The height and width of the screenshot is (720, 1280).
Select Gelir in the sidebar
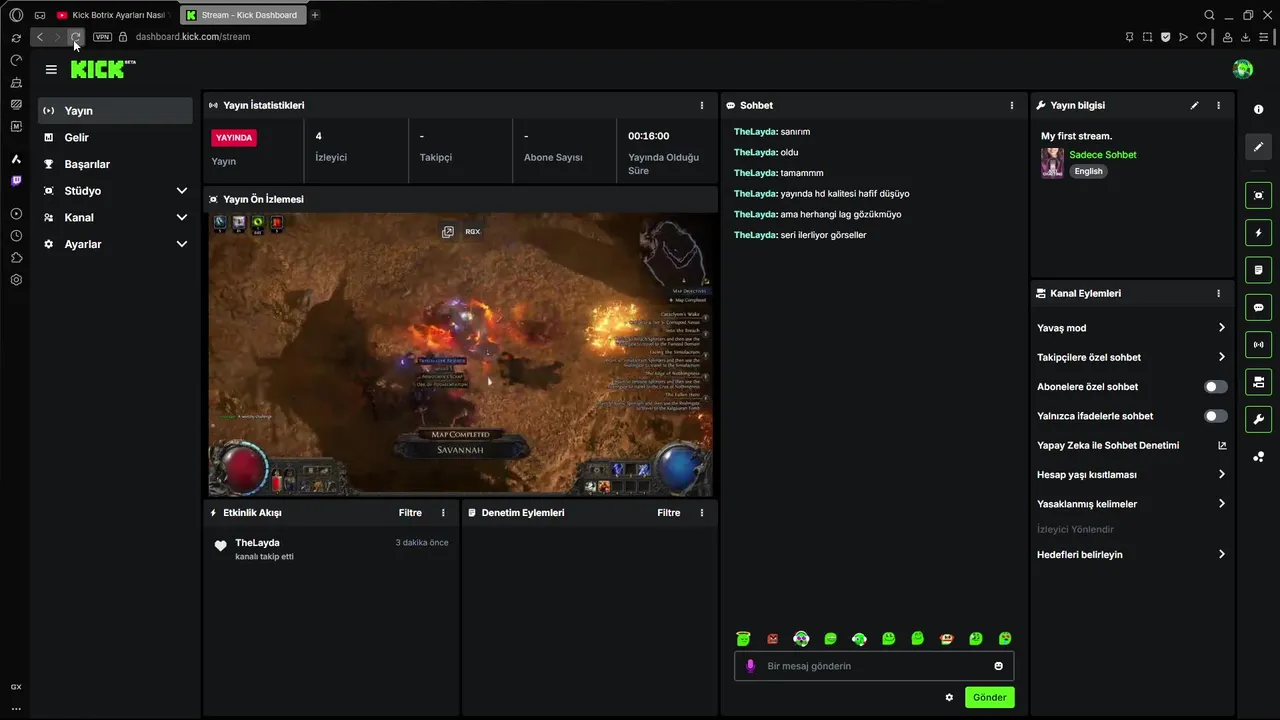point(115,138)
